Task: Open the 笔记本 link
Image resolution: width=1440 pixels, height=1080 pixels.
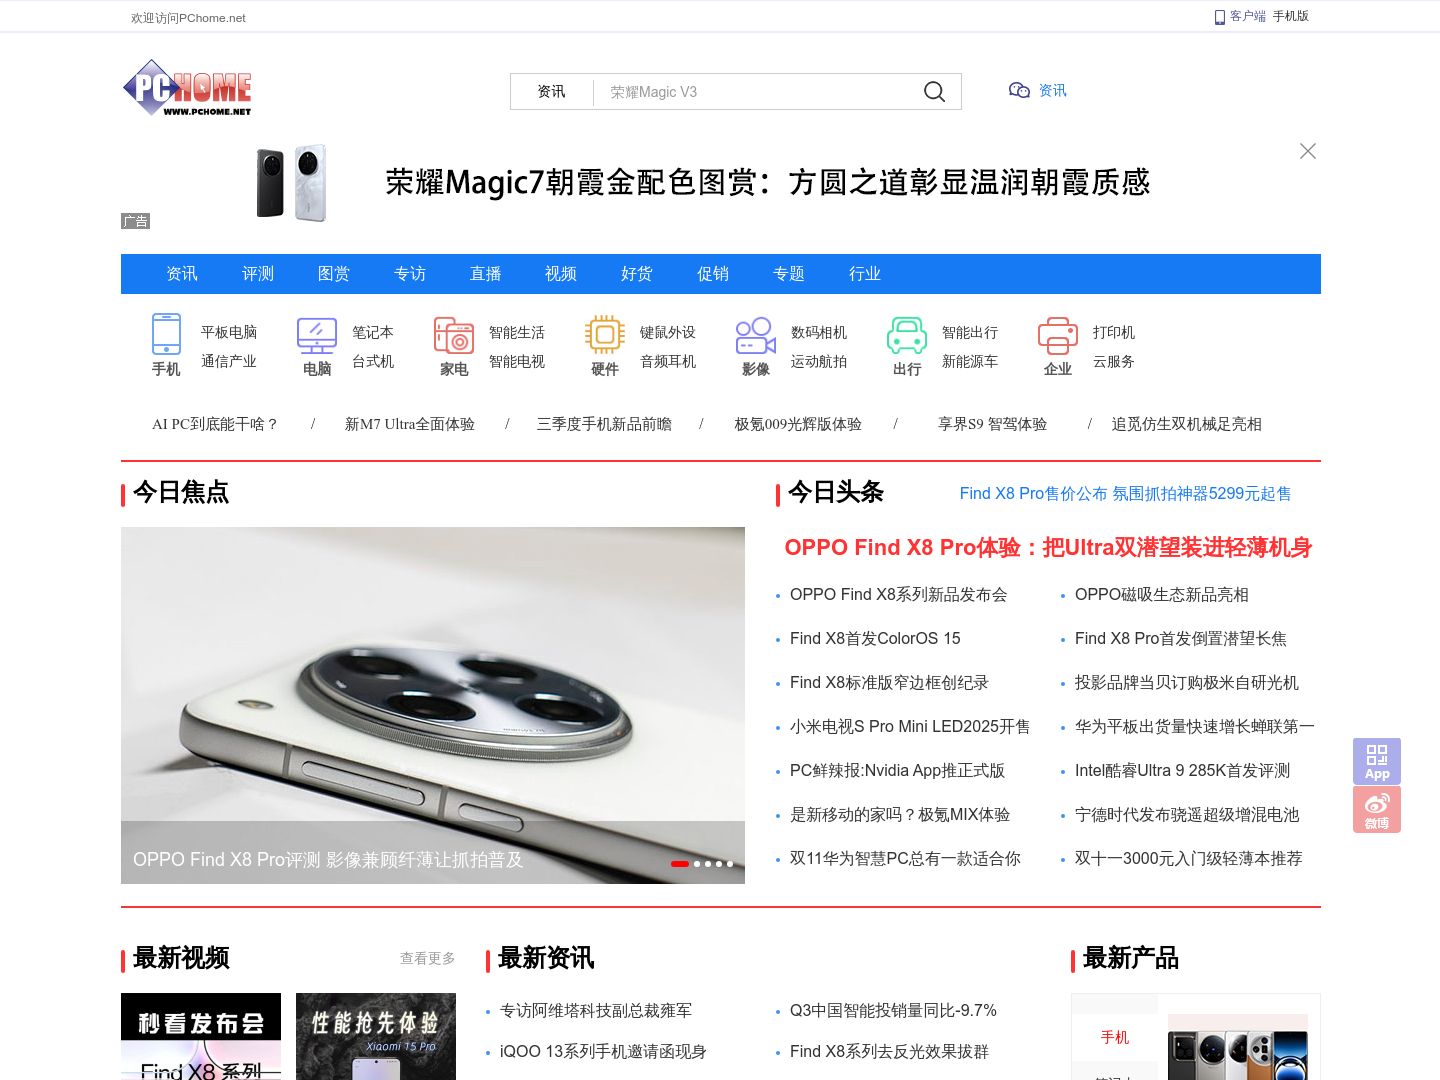Action: (x=373, y=332)
